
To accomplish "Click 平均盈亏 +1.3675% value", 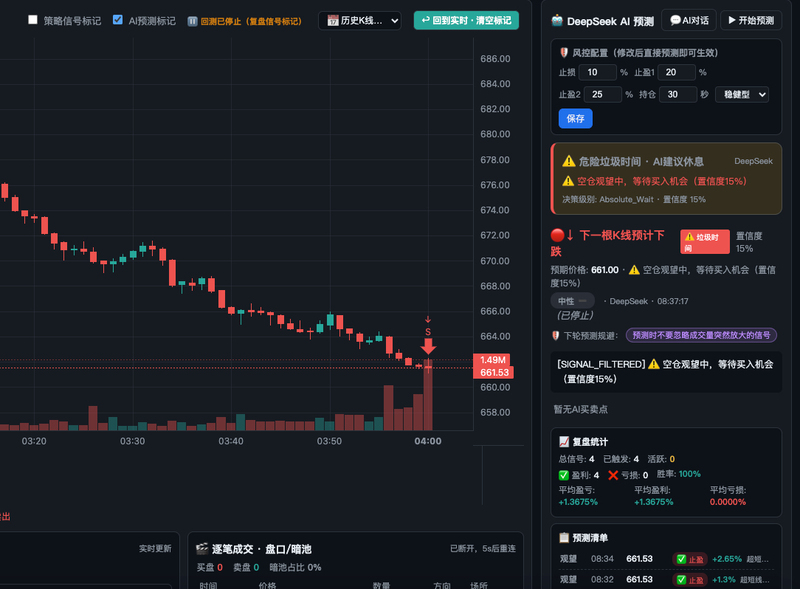I will coord(578,502).
